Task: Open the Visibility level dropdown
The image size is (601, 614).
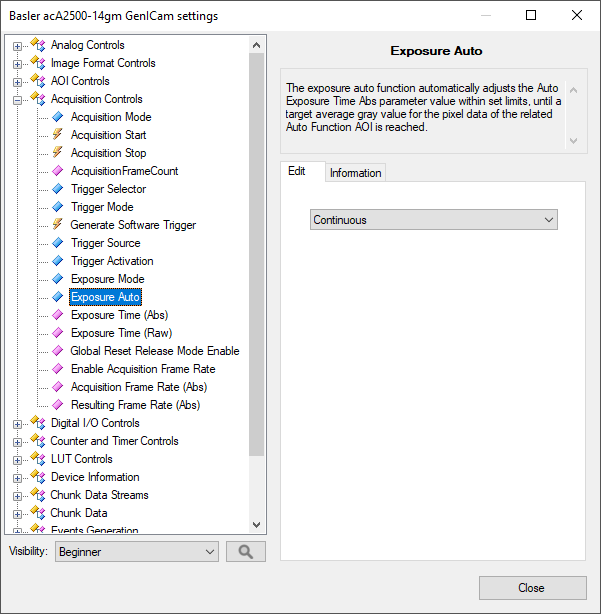Action: click(136, 551)
